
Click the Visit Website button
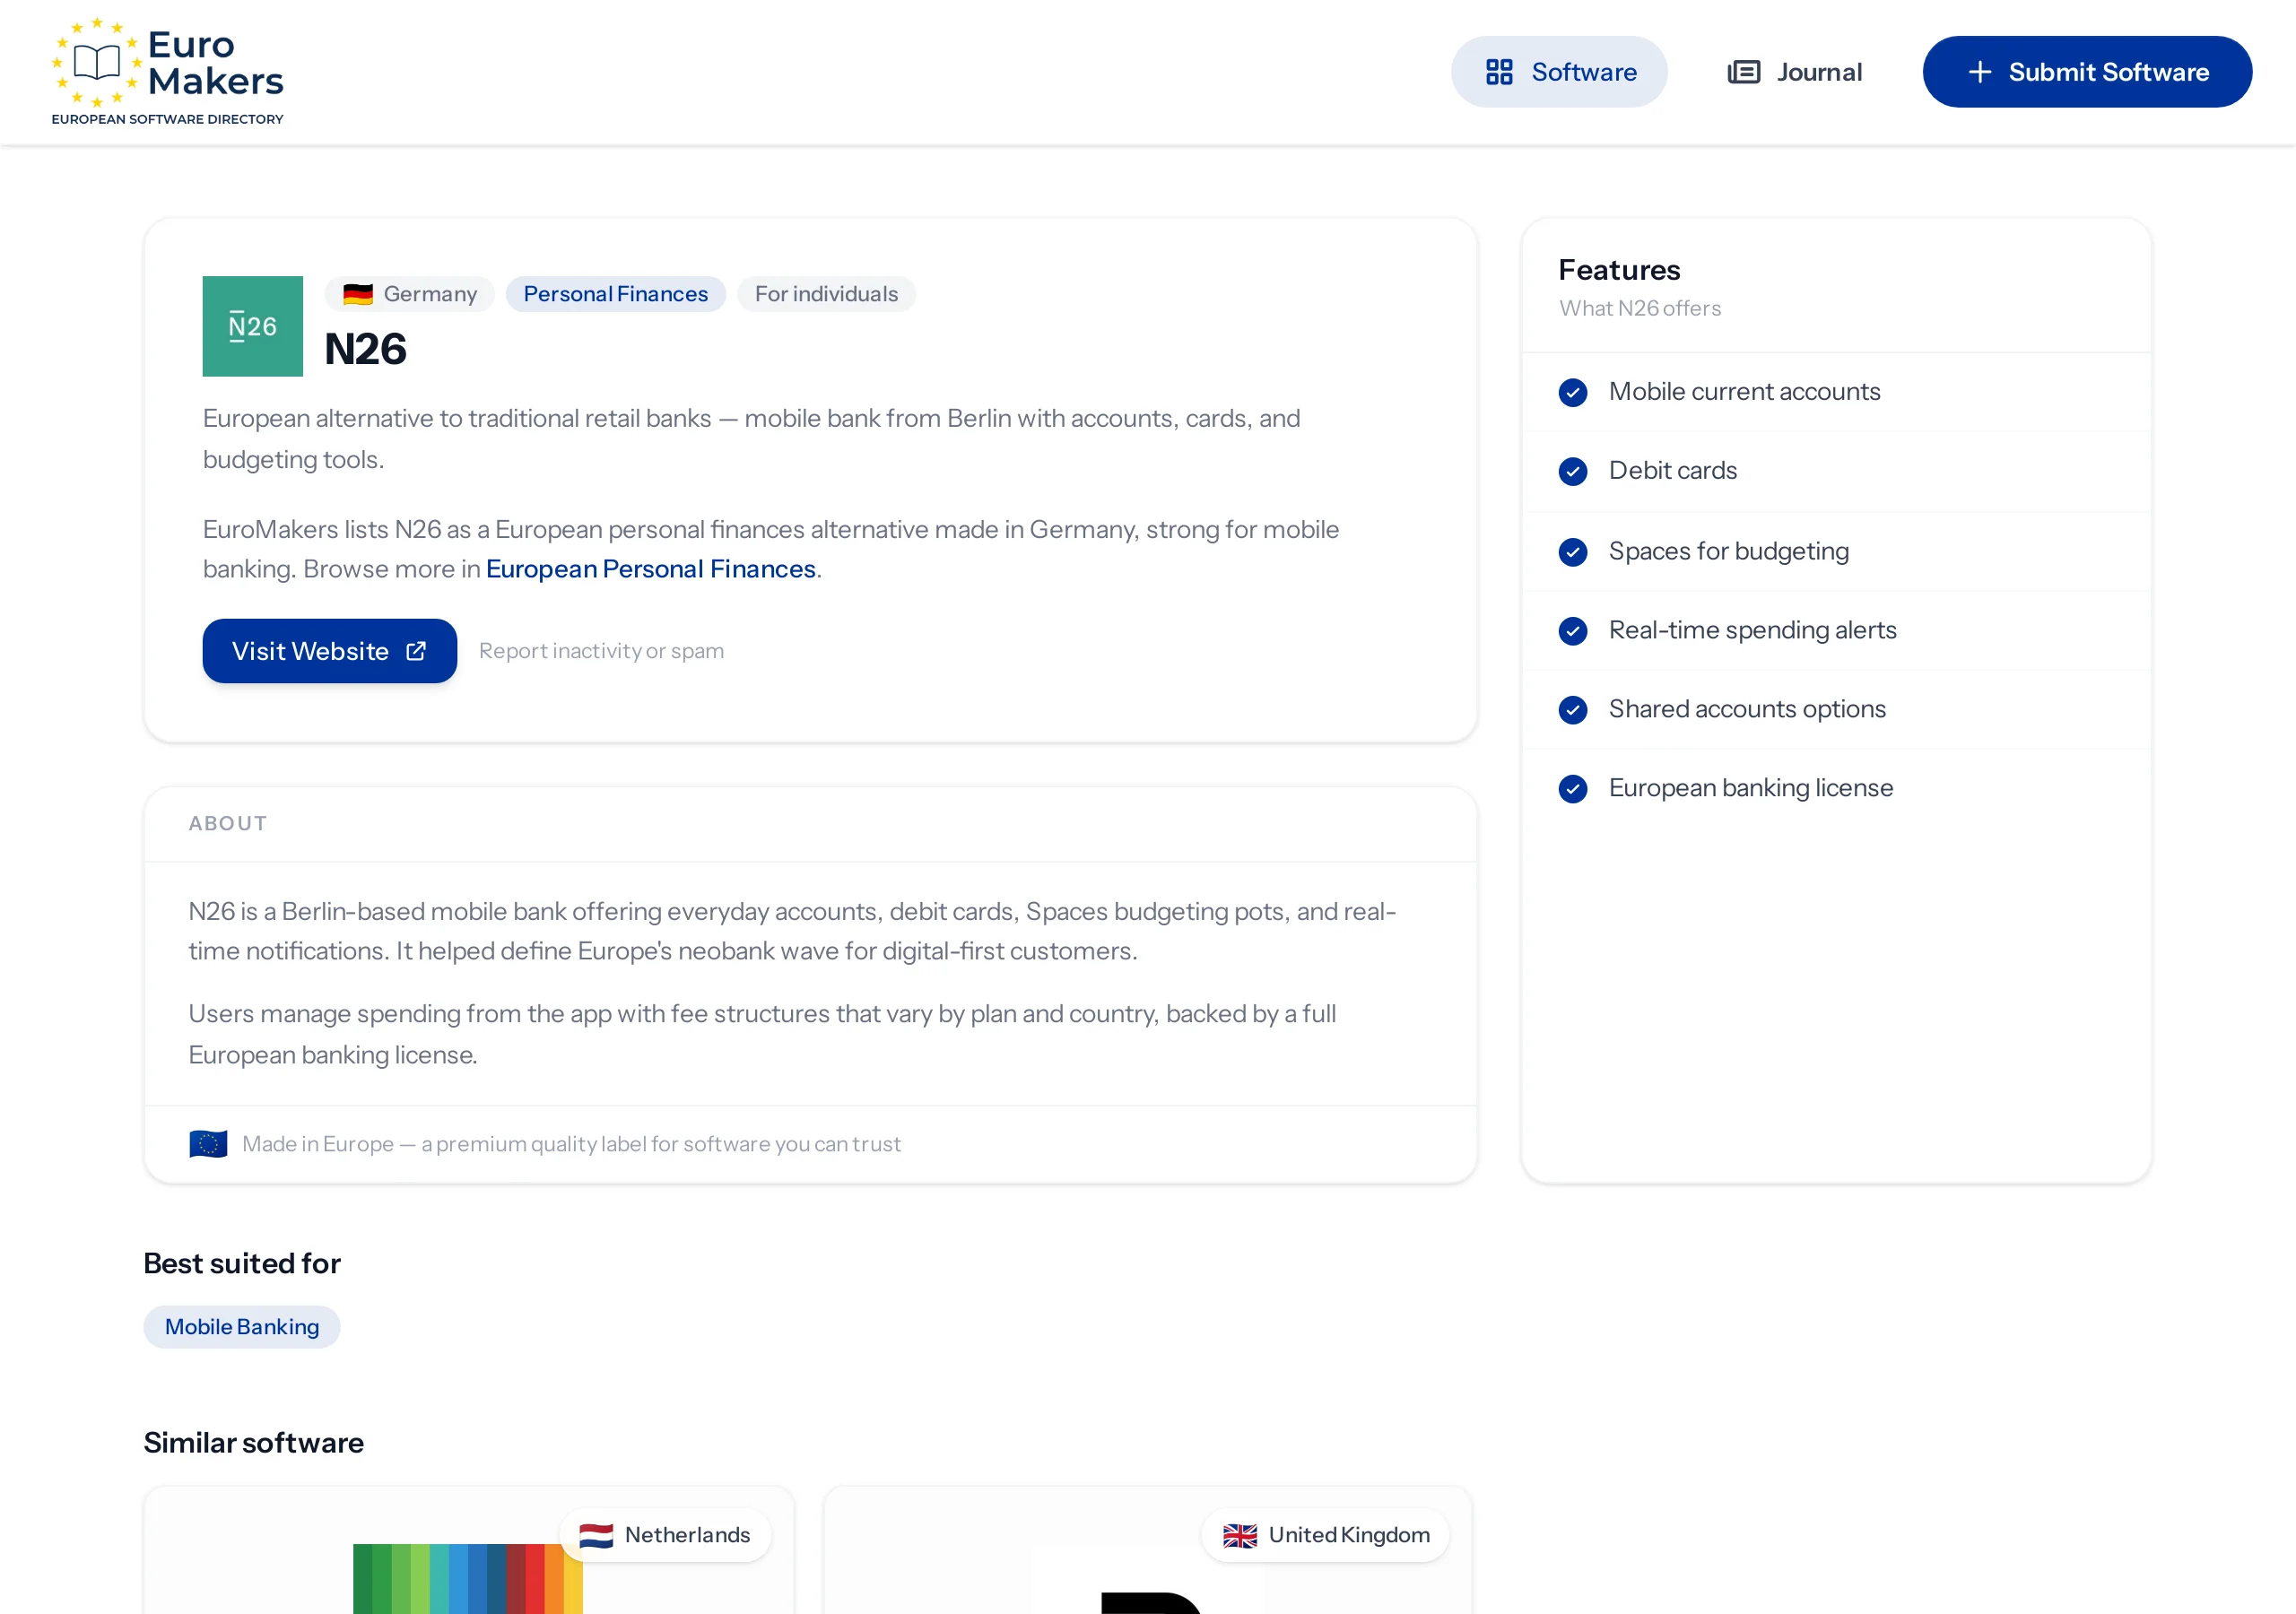click(330, 651)
